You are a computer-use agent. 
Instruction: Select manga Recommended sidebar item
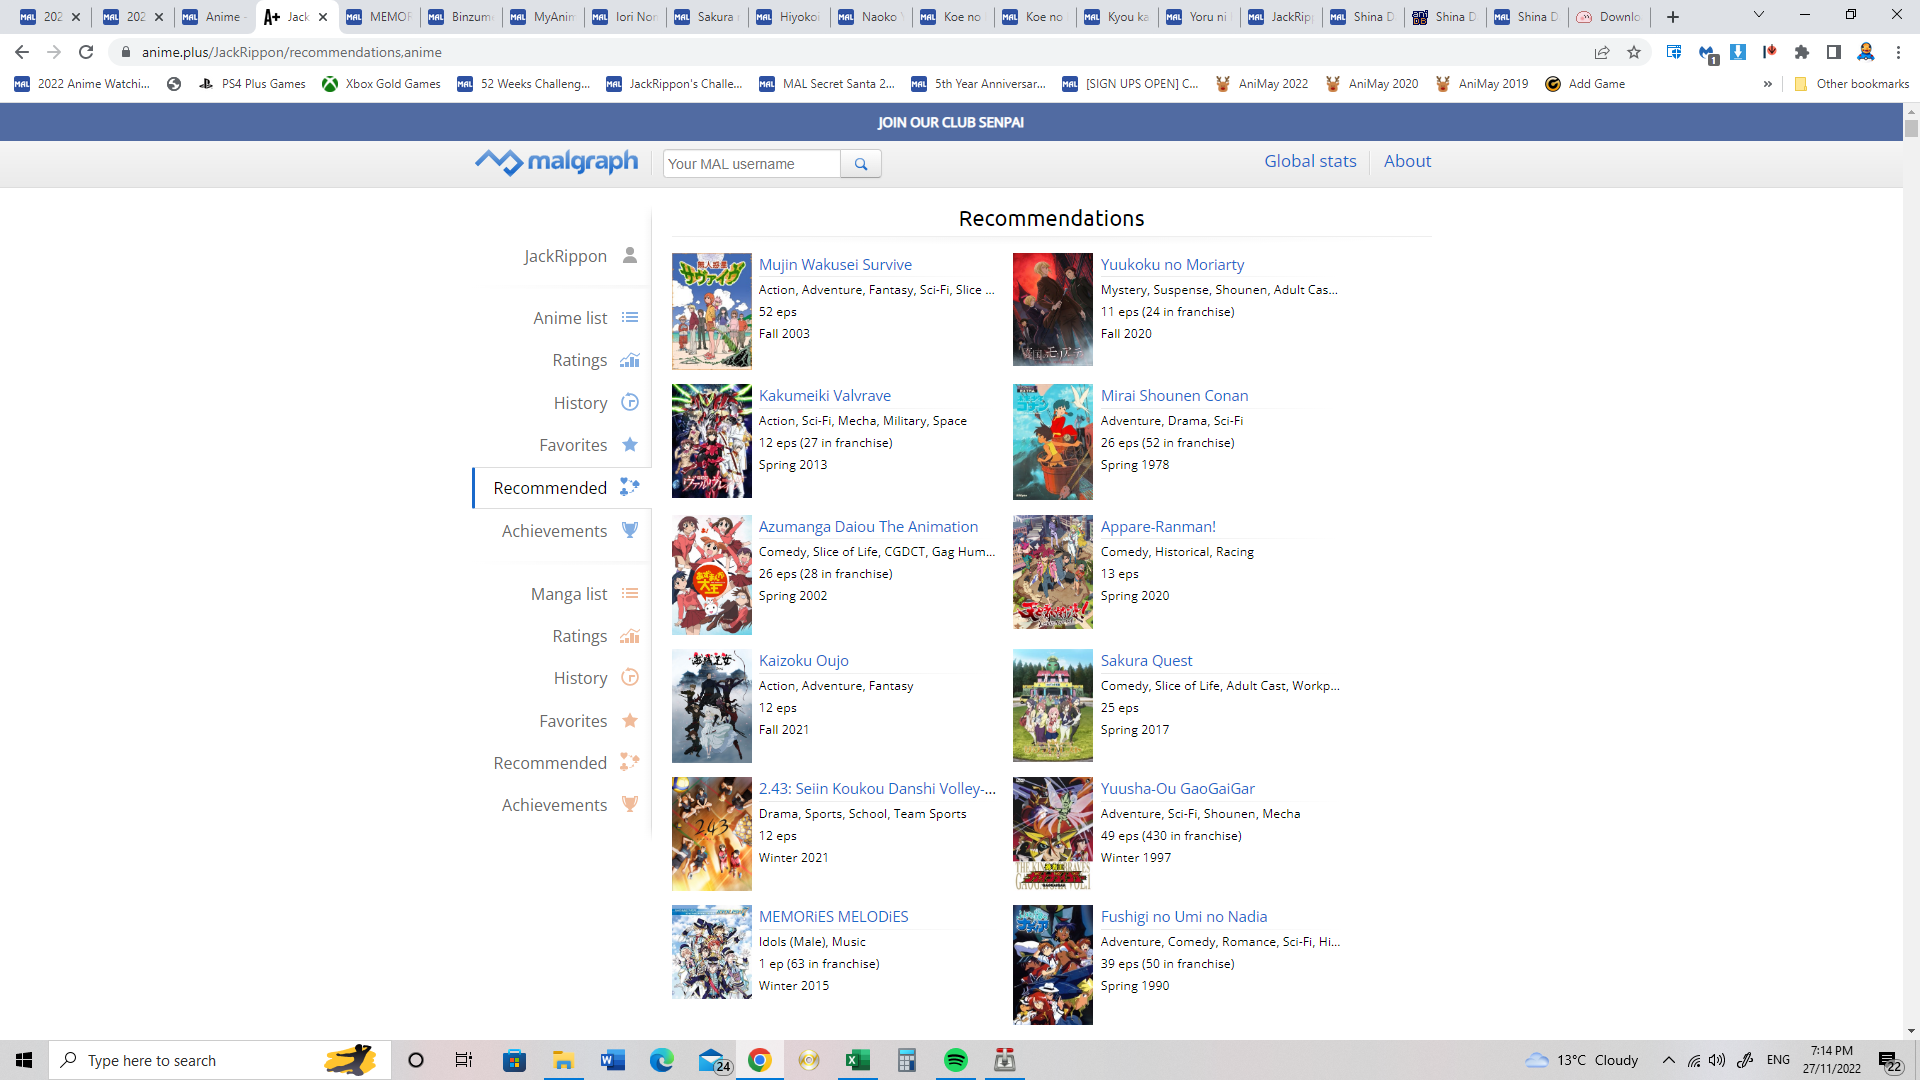(550, 763)
